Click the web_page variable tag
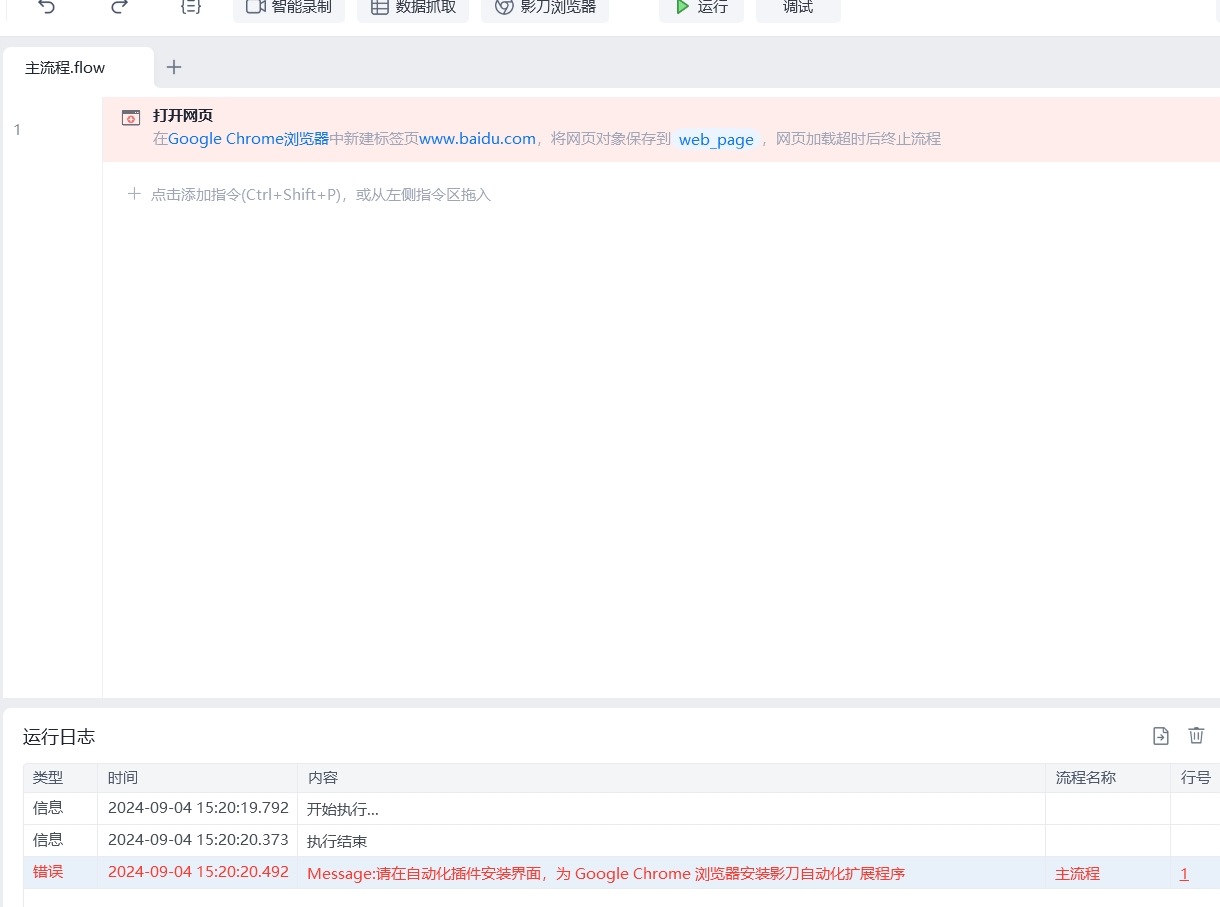The image size is (1220, 907). tap(716, 139)
